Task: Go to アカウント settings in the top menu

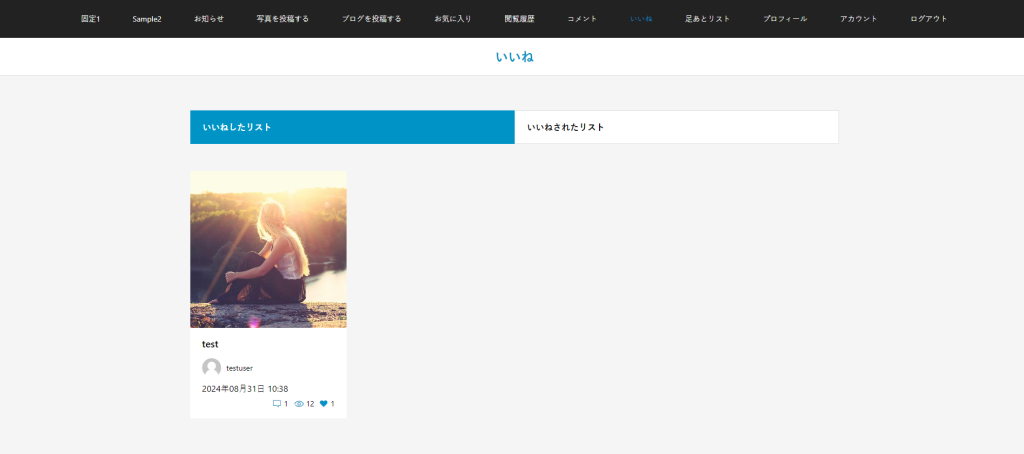Action: click(859, 19)
